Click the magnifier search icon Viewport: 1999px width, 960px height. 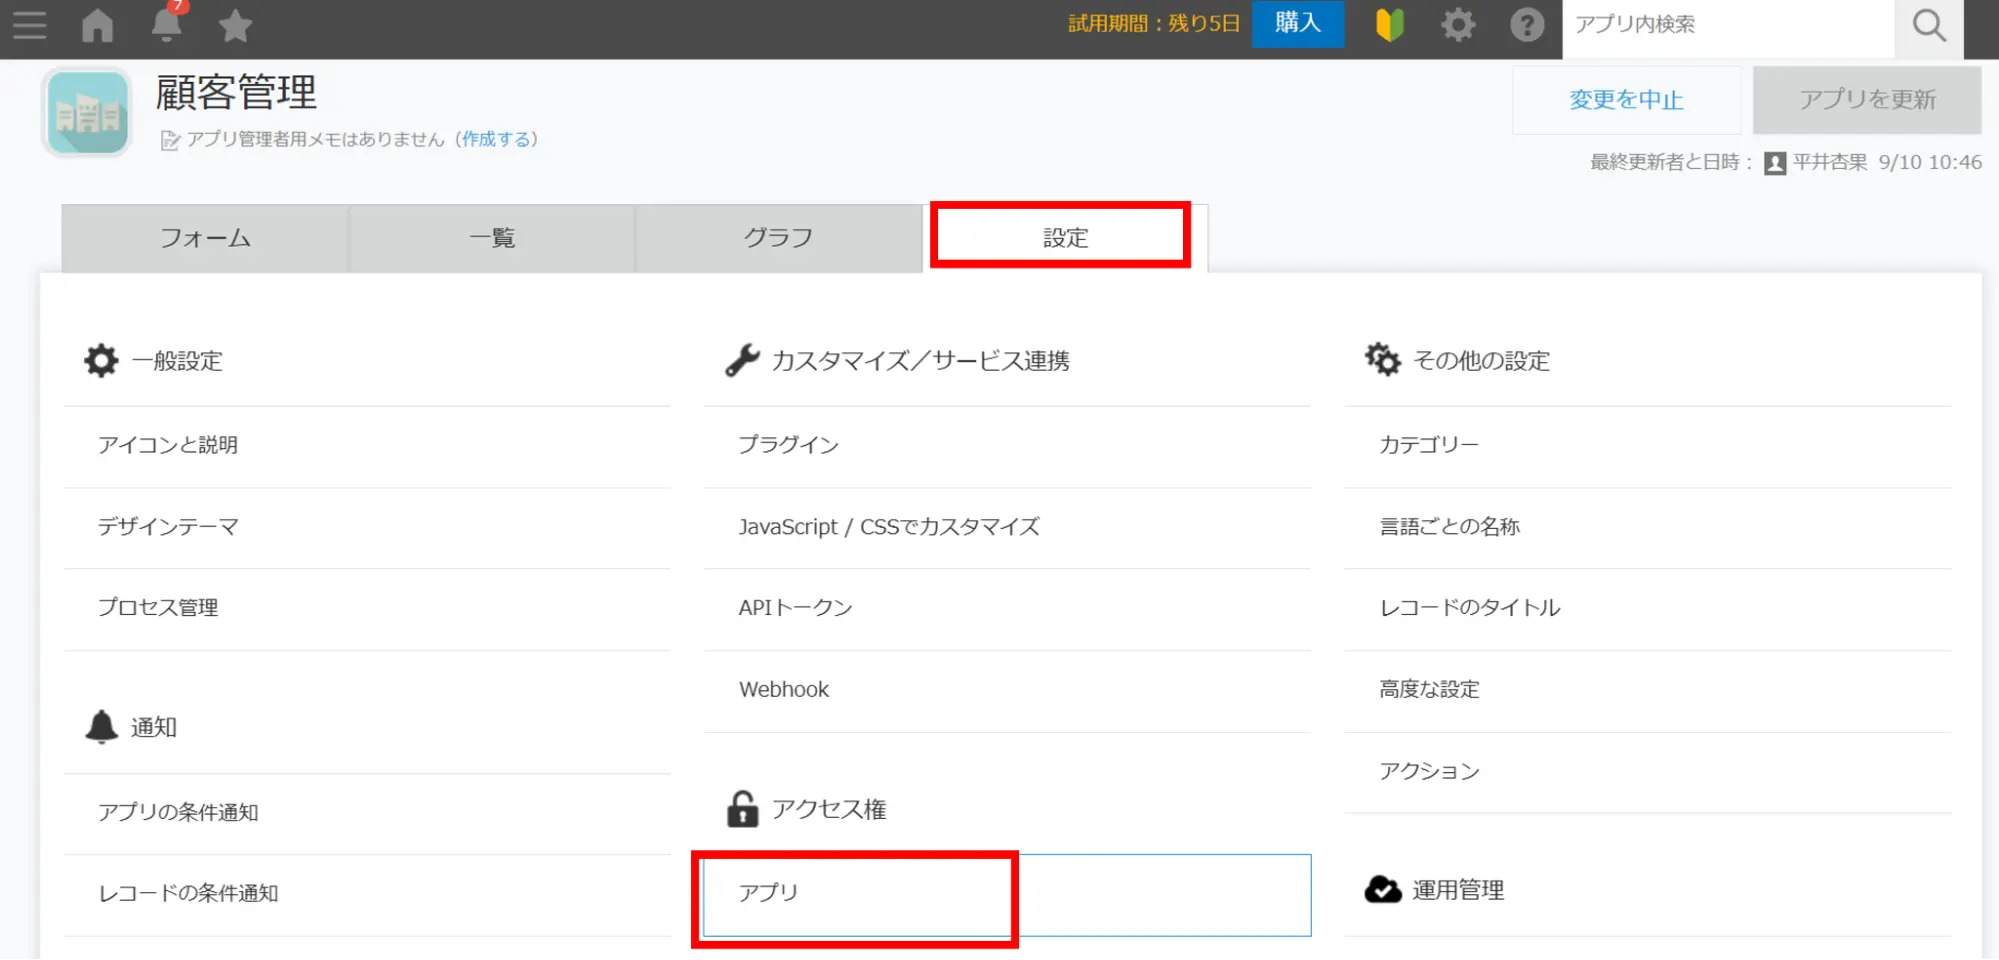click(x=1928, y=25)
